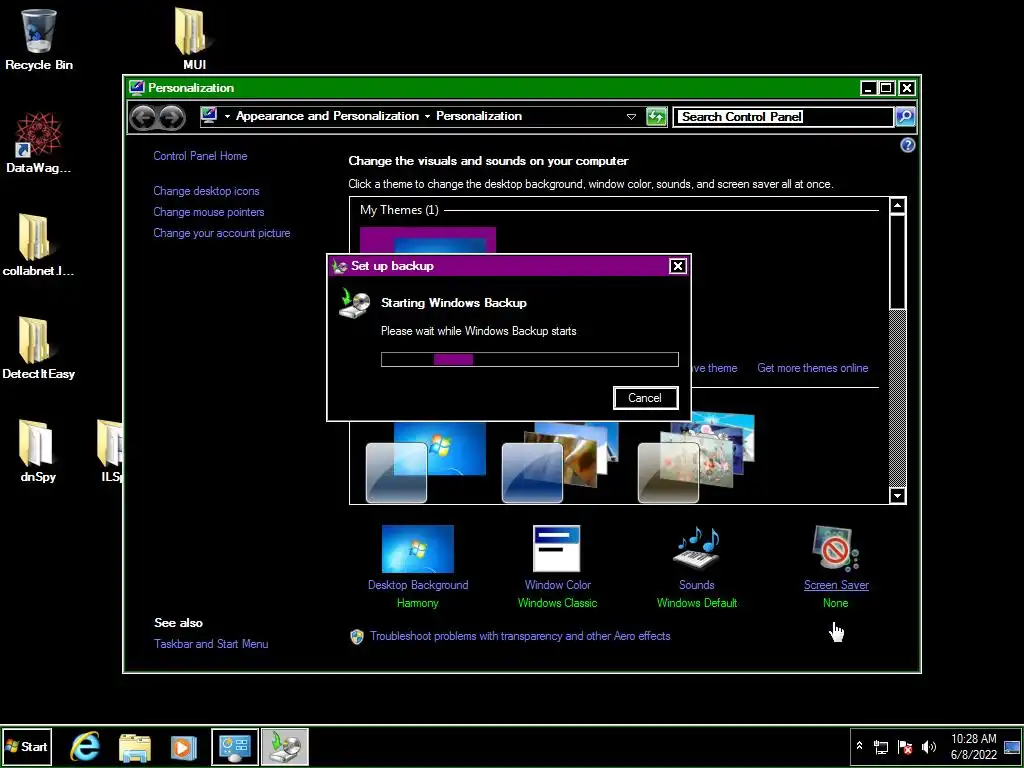Viewport: 1024px width, 768px height.
Task: Switch to Windows Backup taskbar button
Action: (285, 746)
